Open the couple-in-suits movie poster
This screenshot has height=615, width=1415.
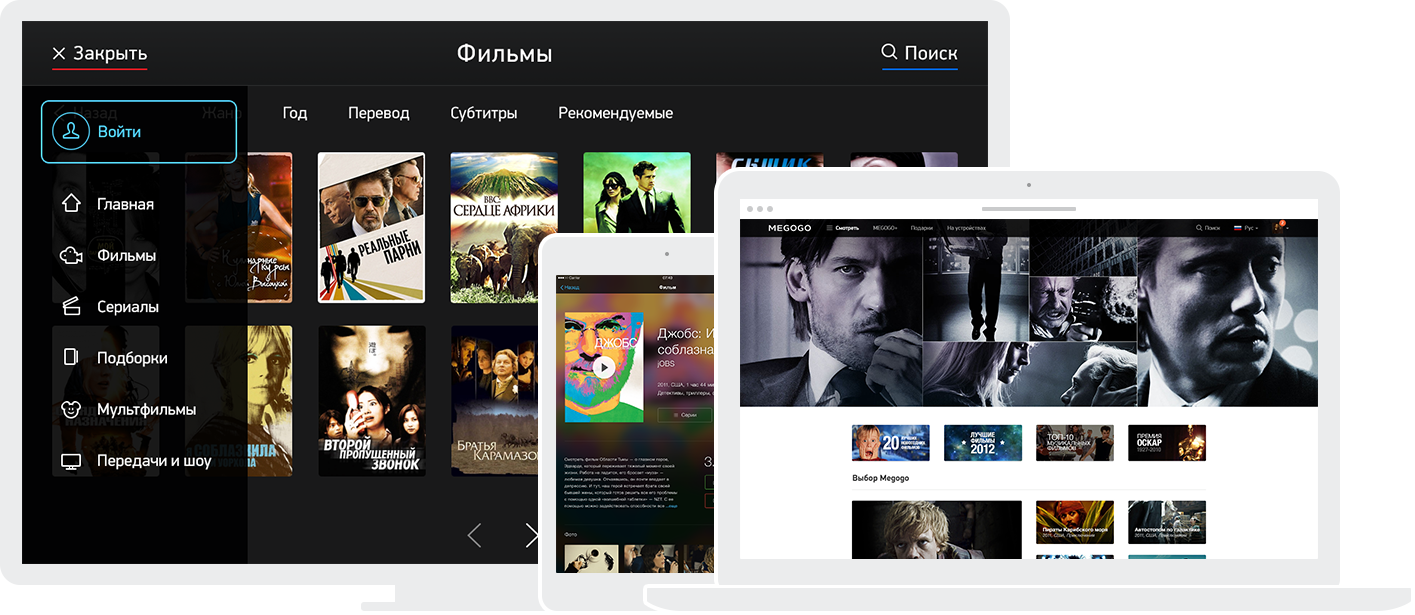coord(637,193)
